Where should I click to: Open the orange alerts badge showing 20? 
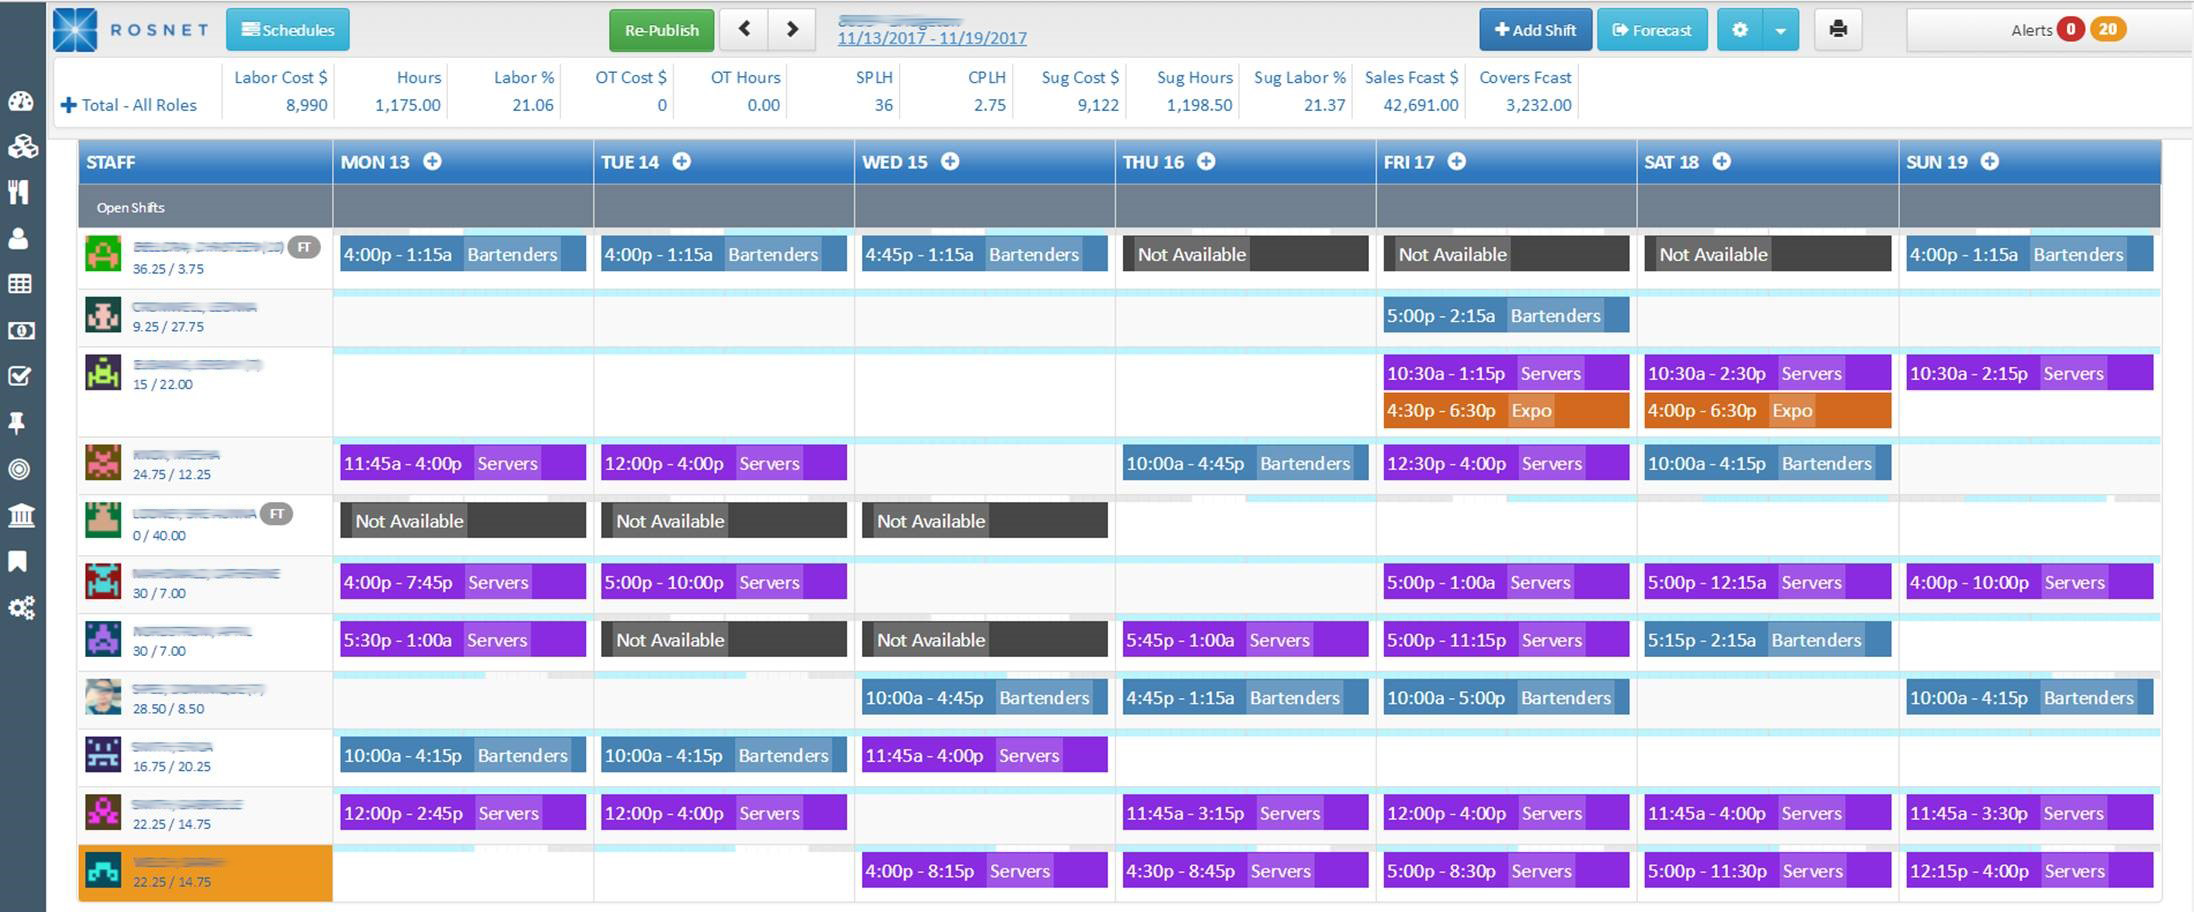pyautogui.click(x=2107, y=30)
